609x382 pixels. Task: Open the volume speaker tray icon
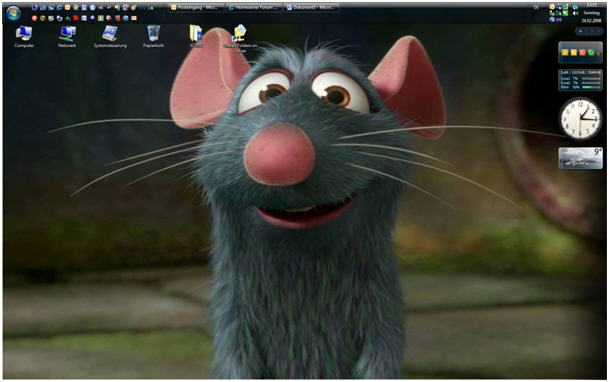[575, 13]
